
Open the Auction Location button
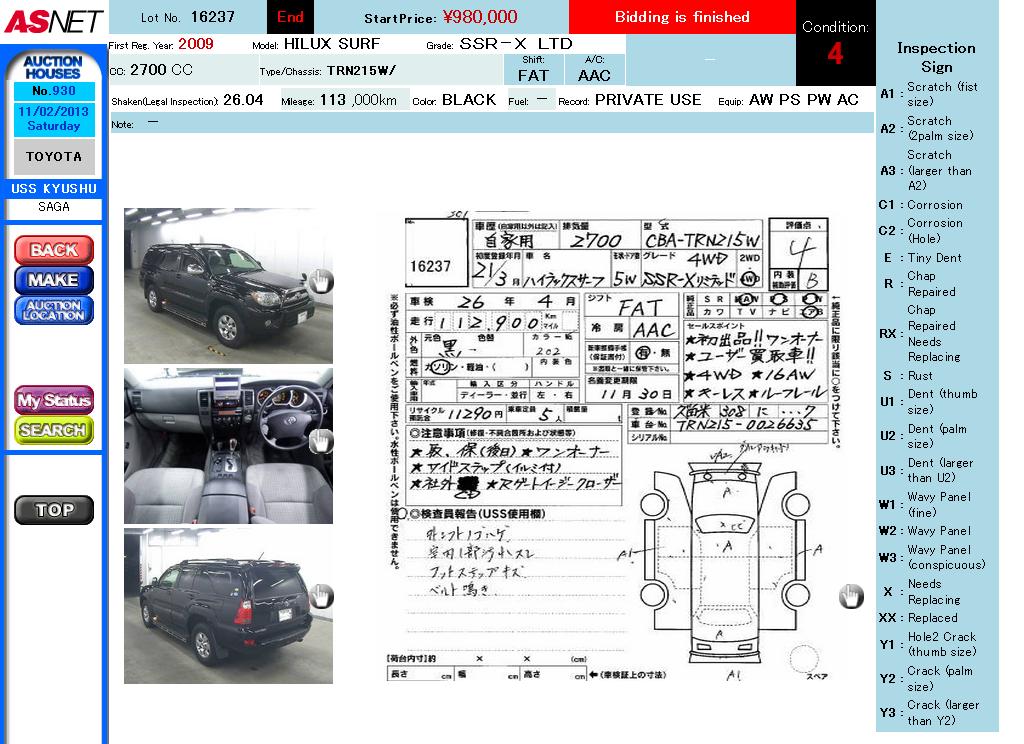pyautogui.click(x=54, y=311)
